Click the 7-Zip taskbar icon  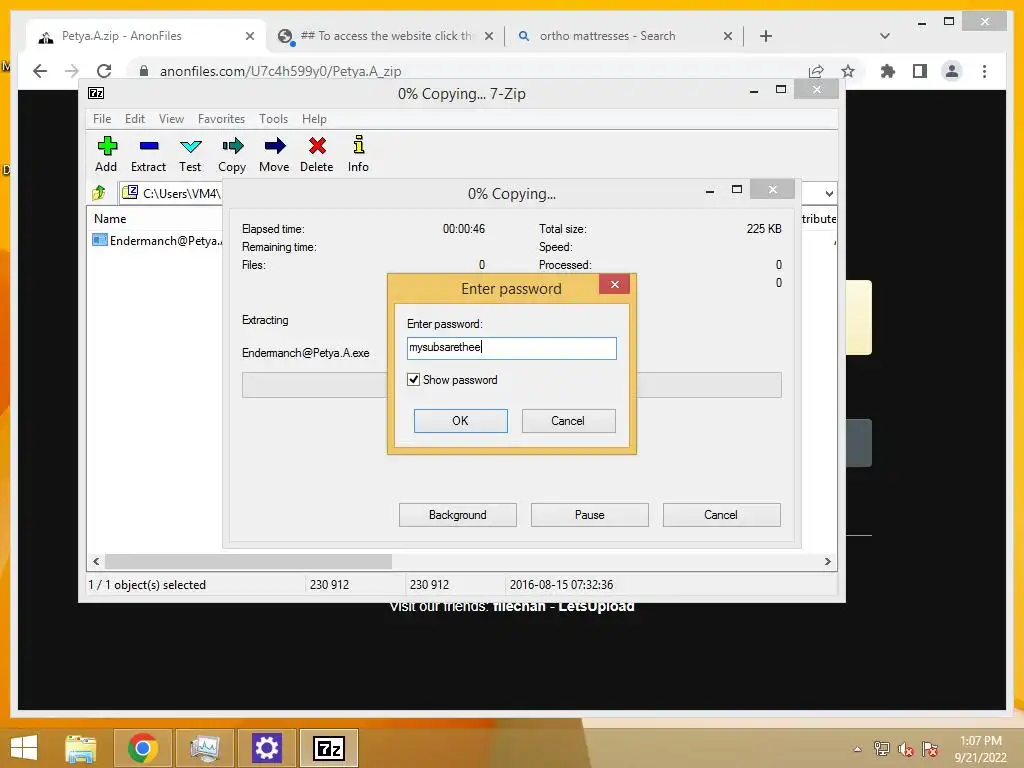click(x=329, y=748)
